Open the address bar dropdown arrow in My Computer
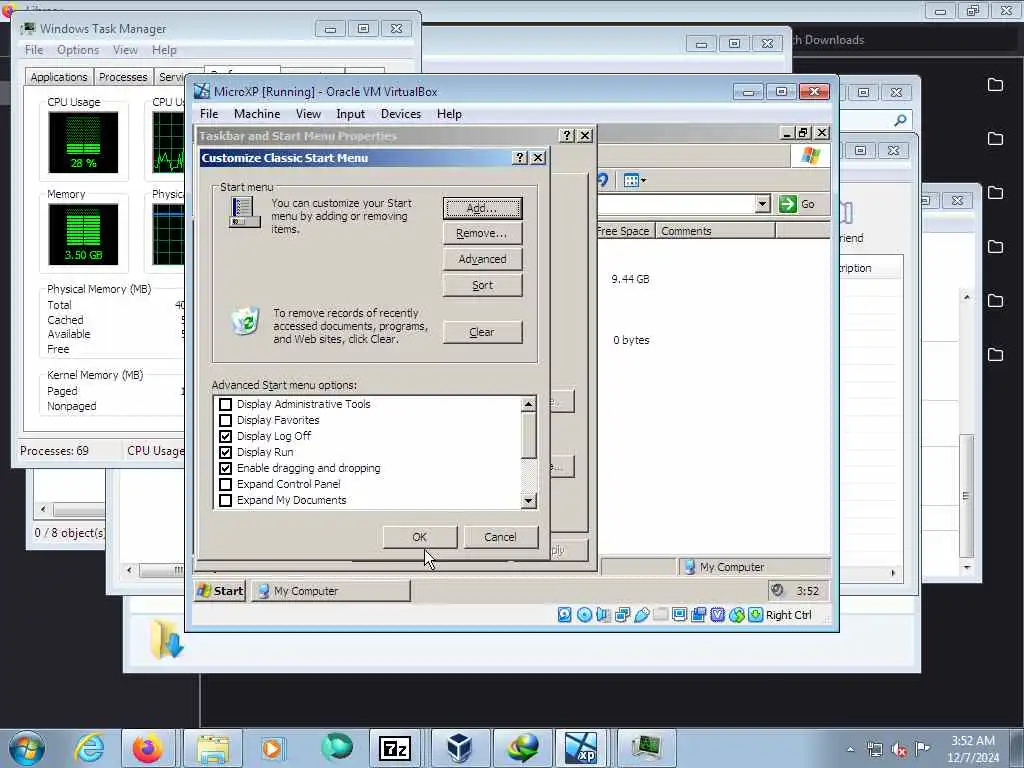This screenshot has width=1024, height=768. tap(762, 204)
